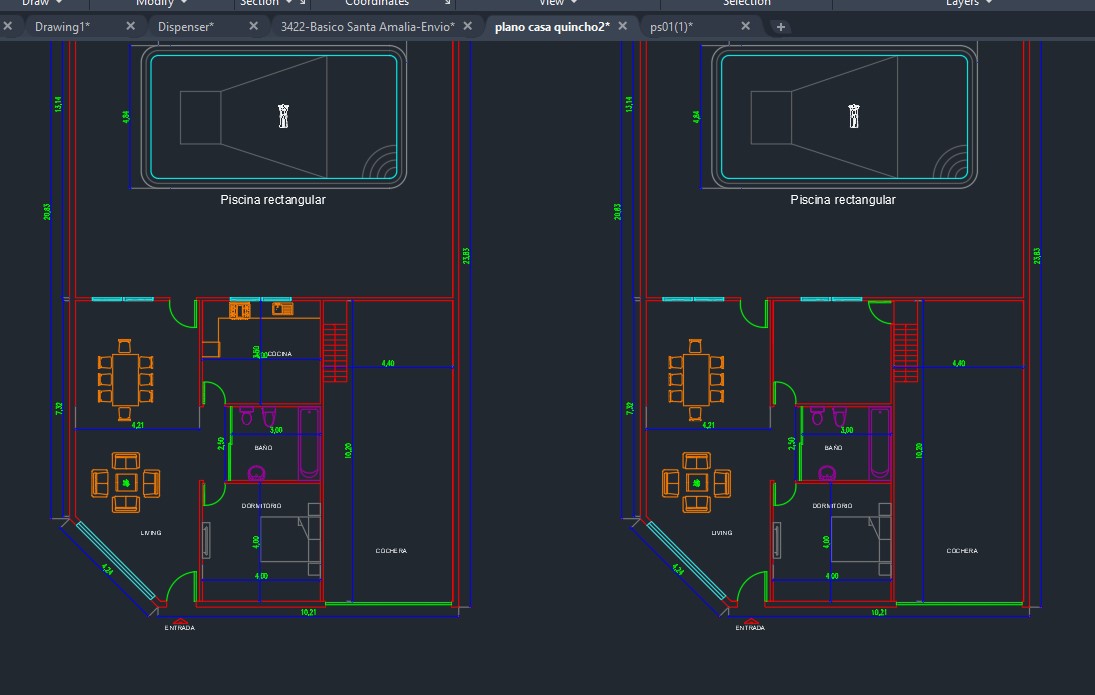The image size is (1095, 695).
Task: Open a new drawing tab with plus button
Action: click(781, 27)
